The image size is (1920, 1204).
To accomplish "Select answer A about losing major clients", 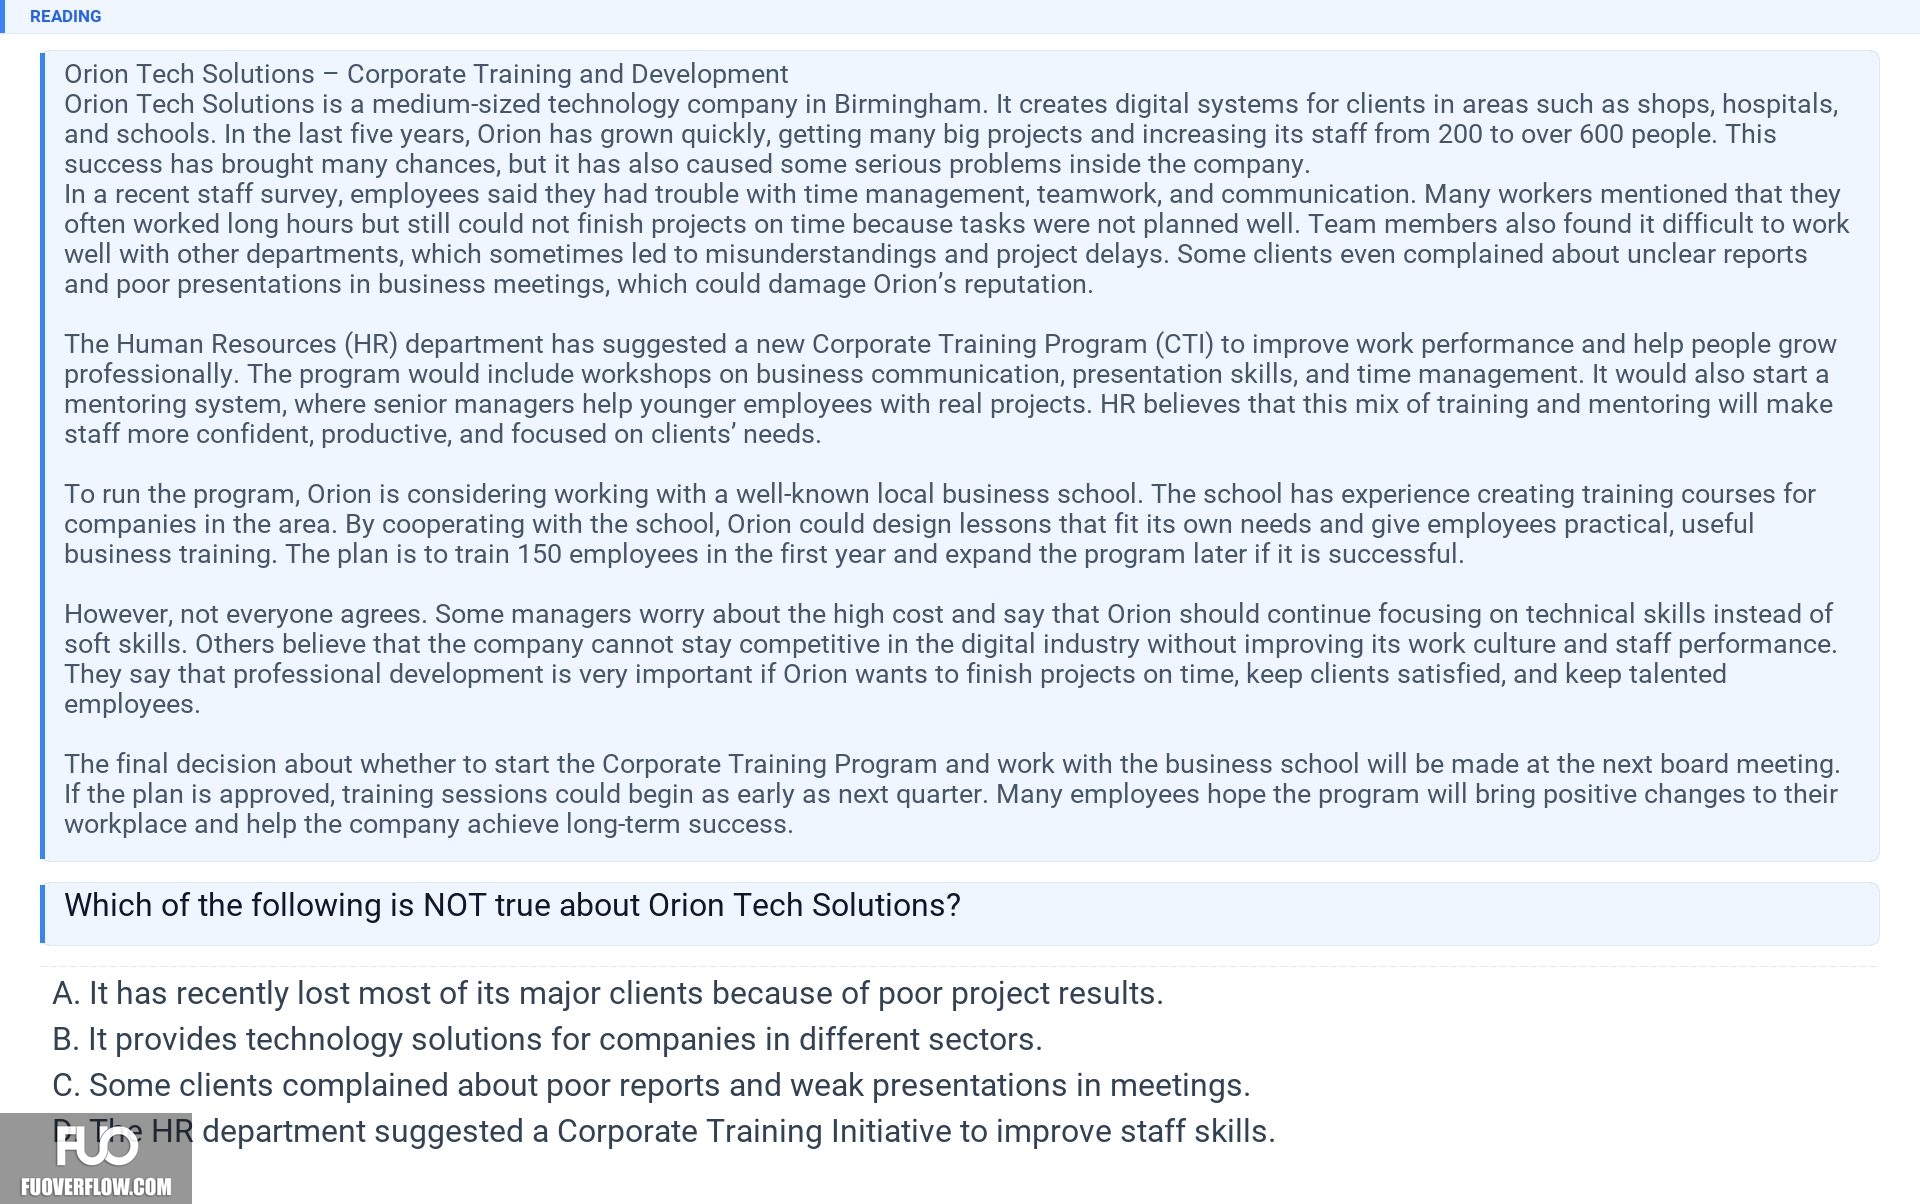I will pos(608,993).
